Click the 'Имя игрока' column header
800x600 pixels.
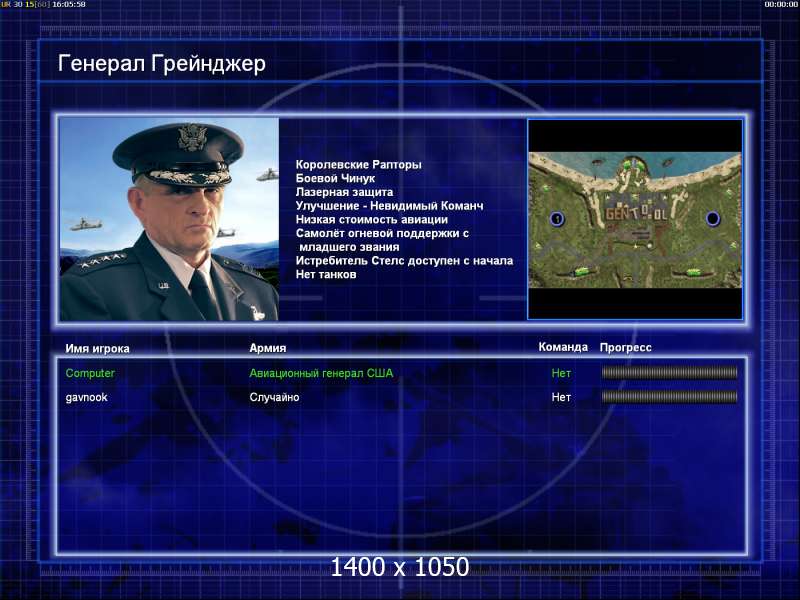coord(97,348)
